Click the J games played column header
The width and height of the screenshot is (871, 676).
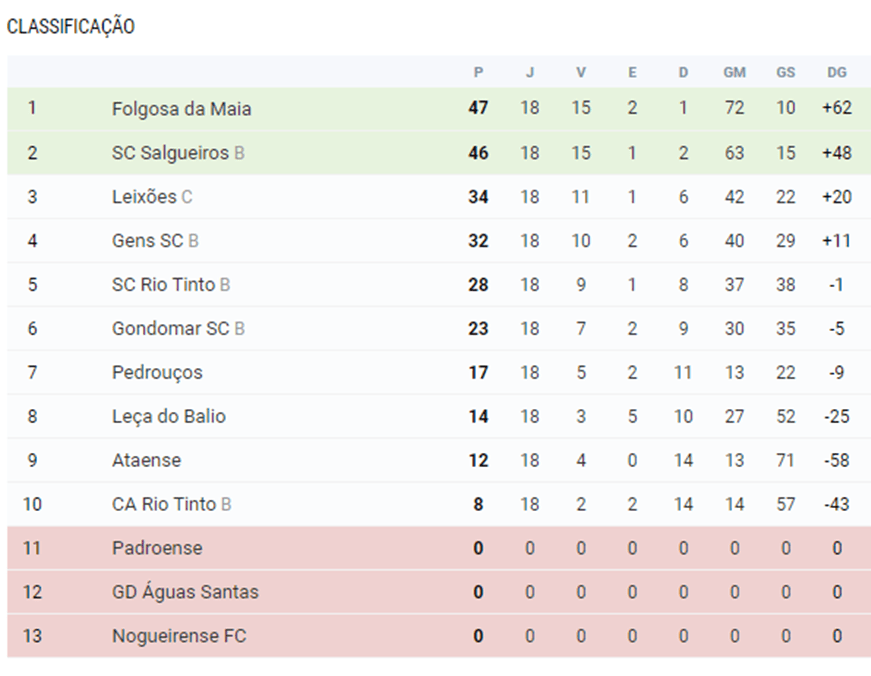(x=530, y=72)
